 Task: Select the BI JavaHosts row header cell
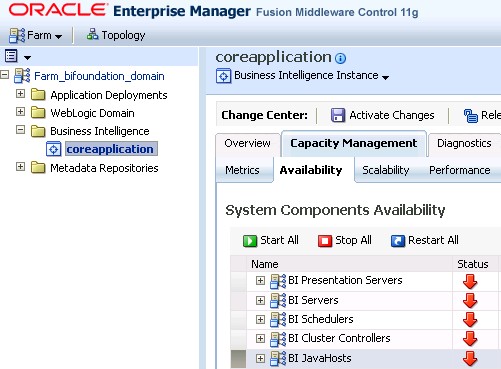coord(238,359)
